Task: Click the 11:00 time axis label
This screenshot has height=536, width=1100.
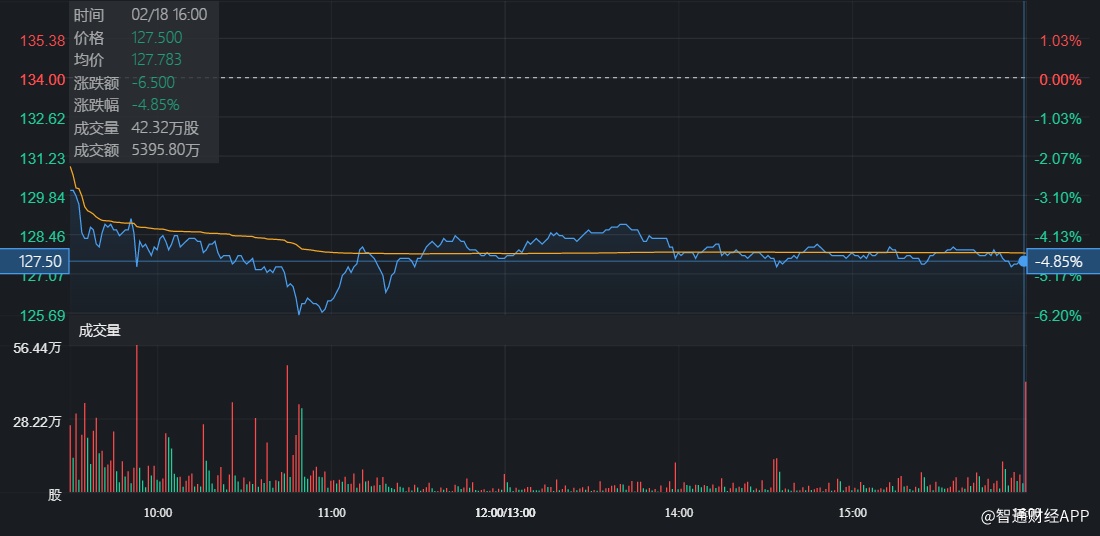Action: pos(331,513)
